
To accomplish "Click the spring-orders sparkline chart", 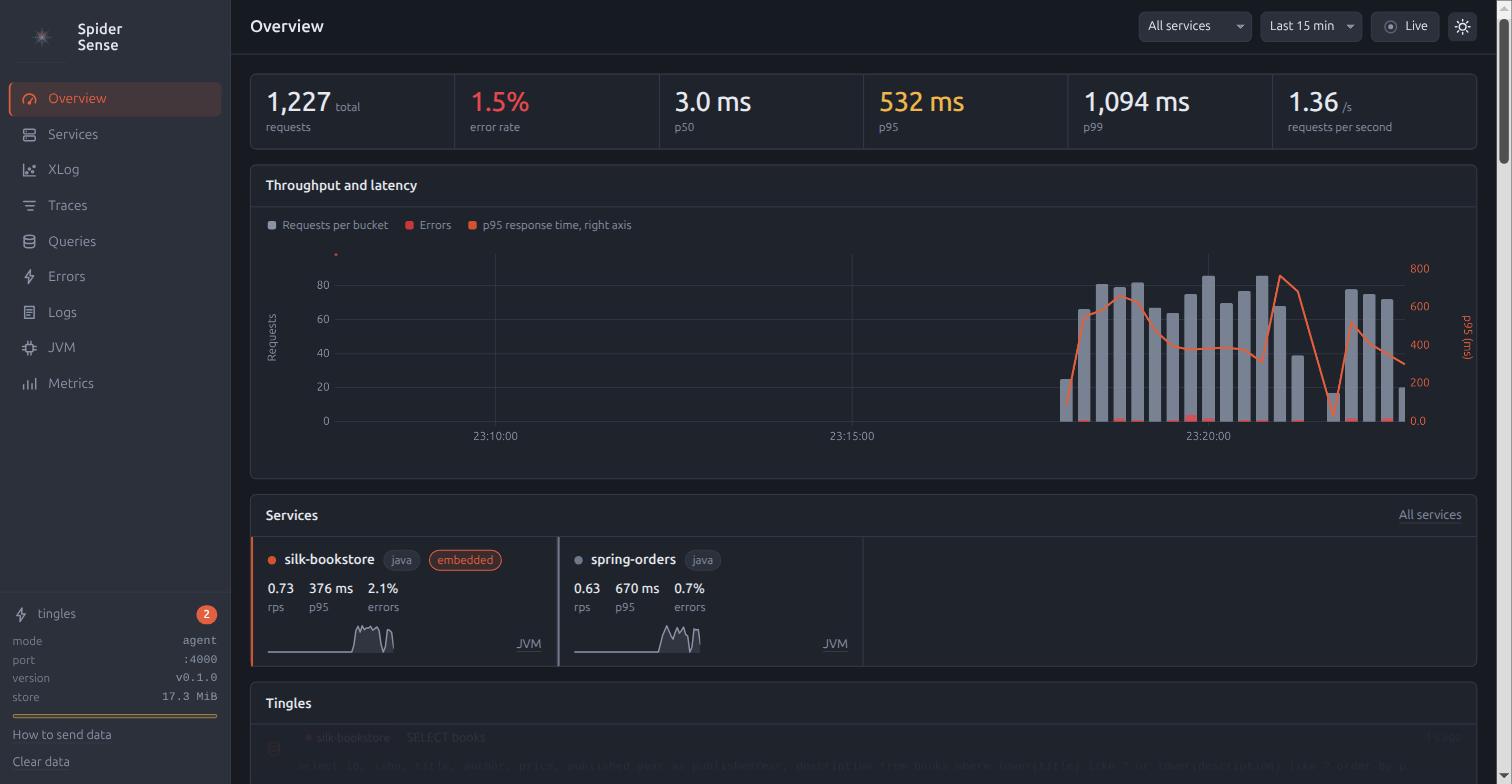I will pyautogui.click(x=637, y=639).
